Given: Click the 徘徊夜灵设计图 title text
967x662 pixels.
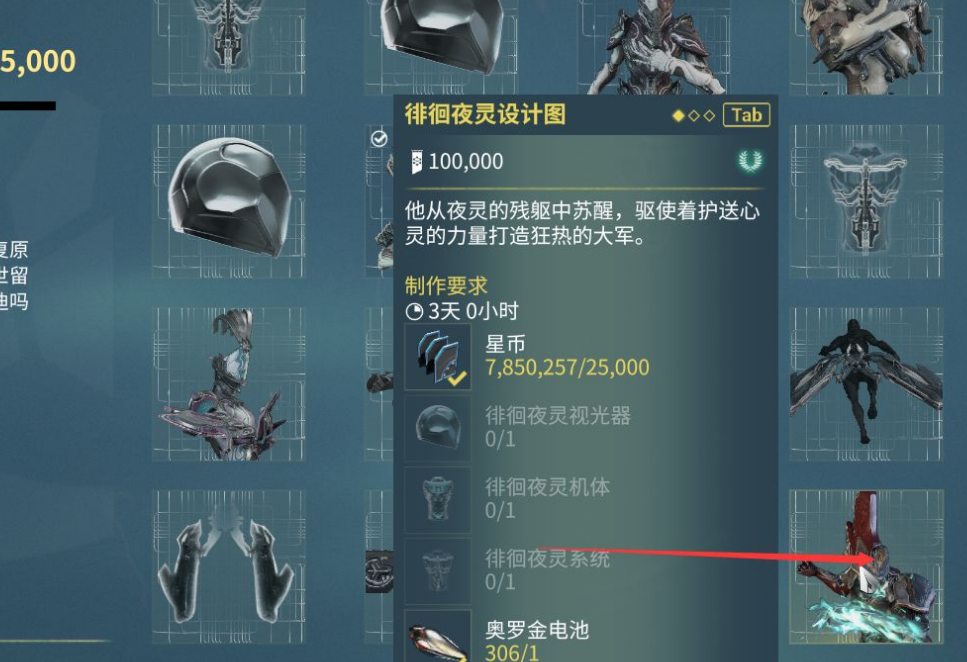Looking at the screenshot, I should click(485, 115).
